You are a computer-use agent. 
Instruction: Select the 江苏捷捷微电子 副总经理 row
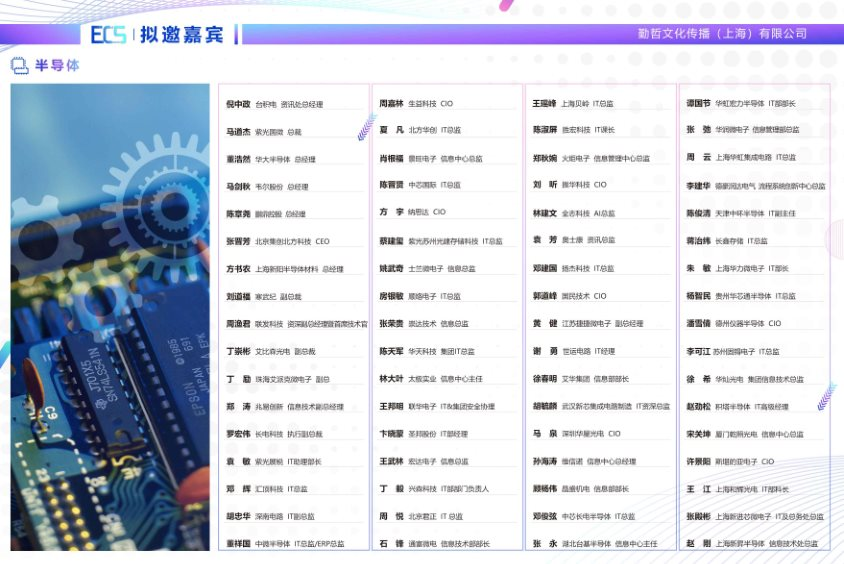point(588,323)
